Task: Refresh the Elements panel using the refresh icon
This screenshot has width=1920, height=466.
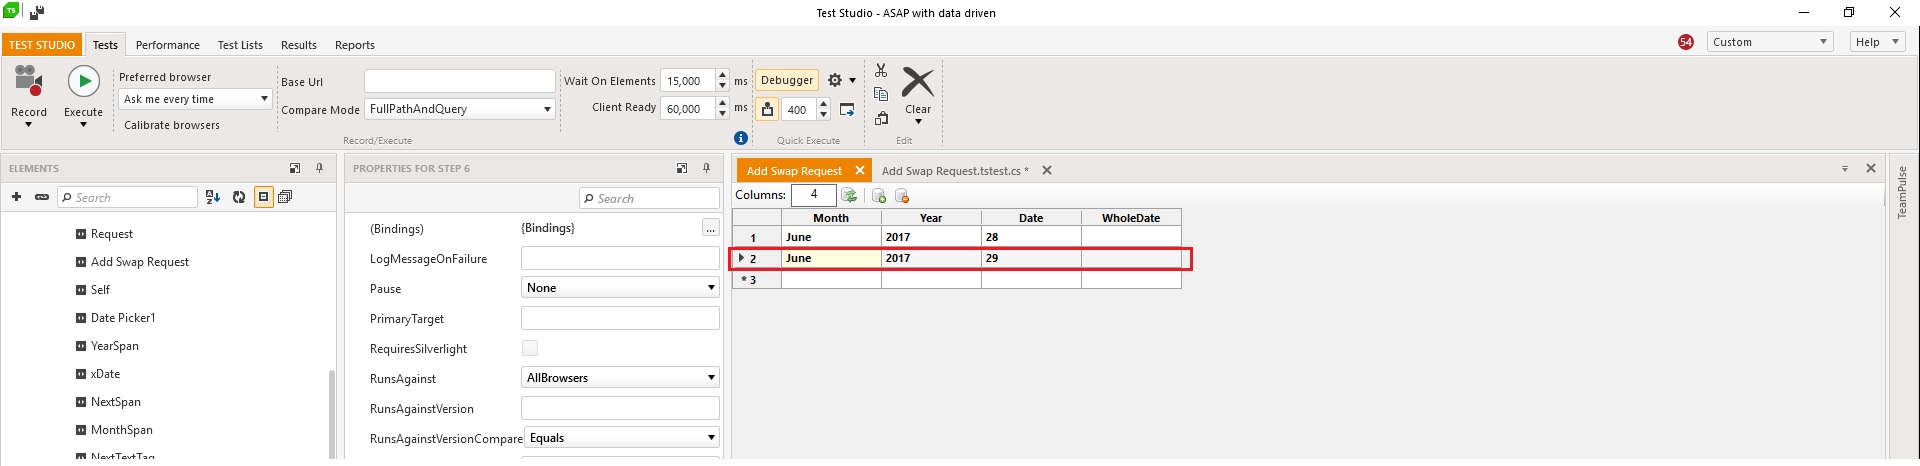Action: pos(239,197)
